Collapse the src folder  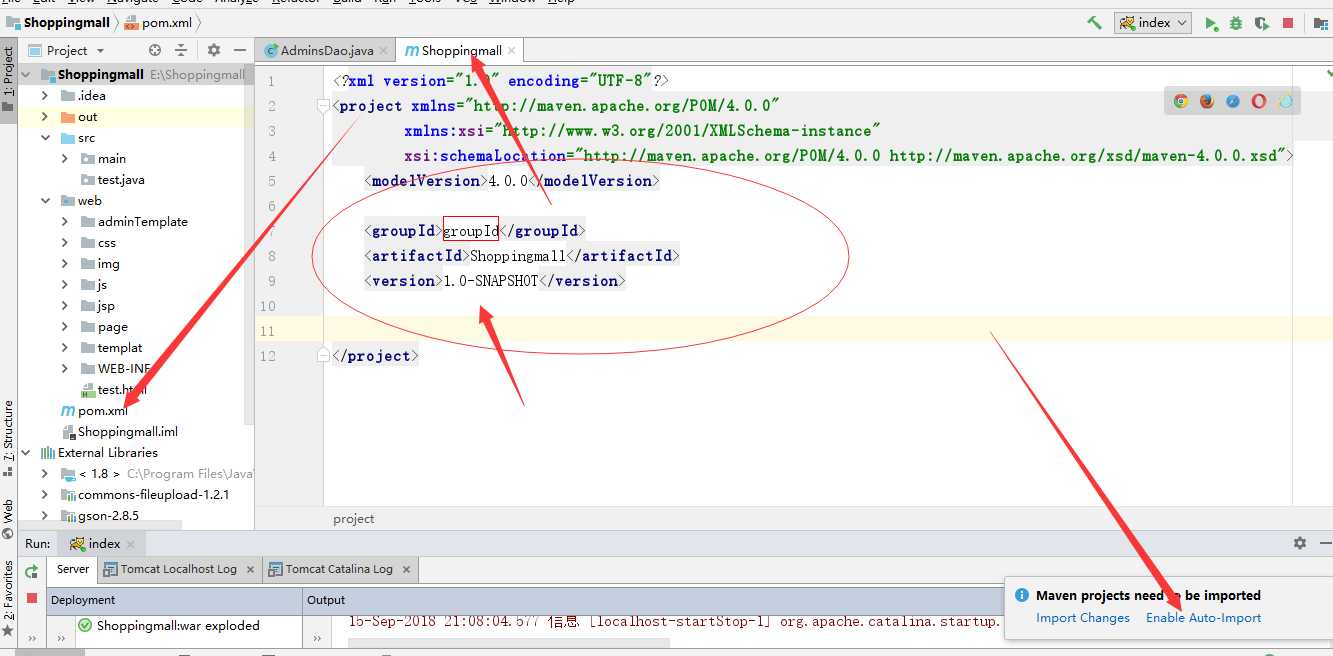tap(45, 138)
